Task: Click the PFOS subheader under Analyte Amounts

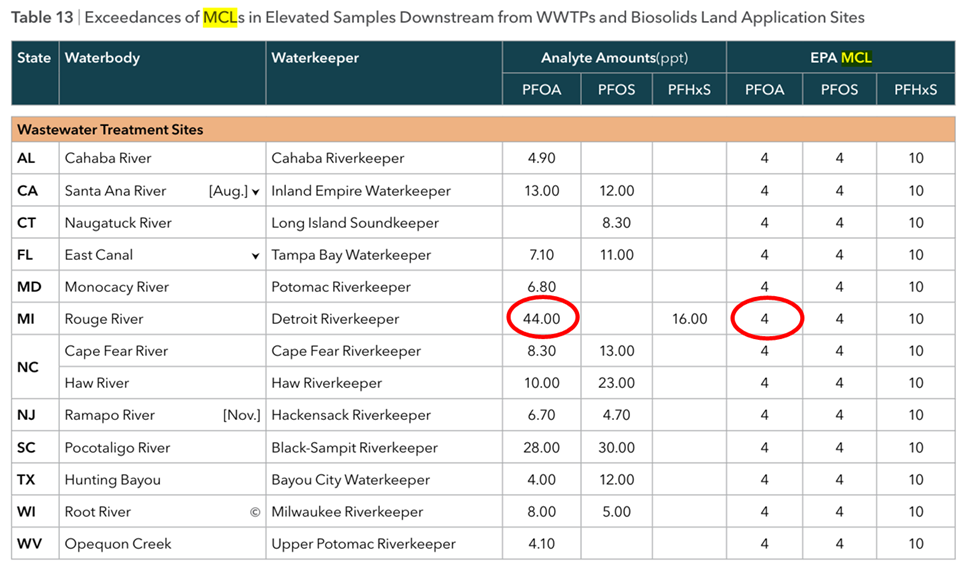Action: (x=616, y=89)
